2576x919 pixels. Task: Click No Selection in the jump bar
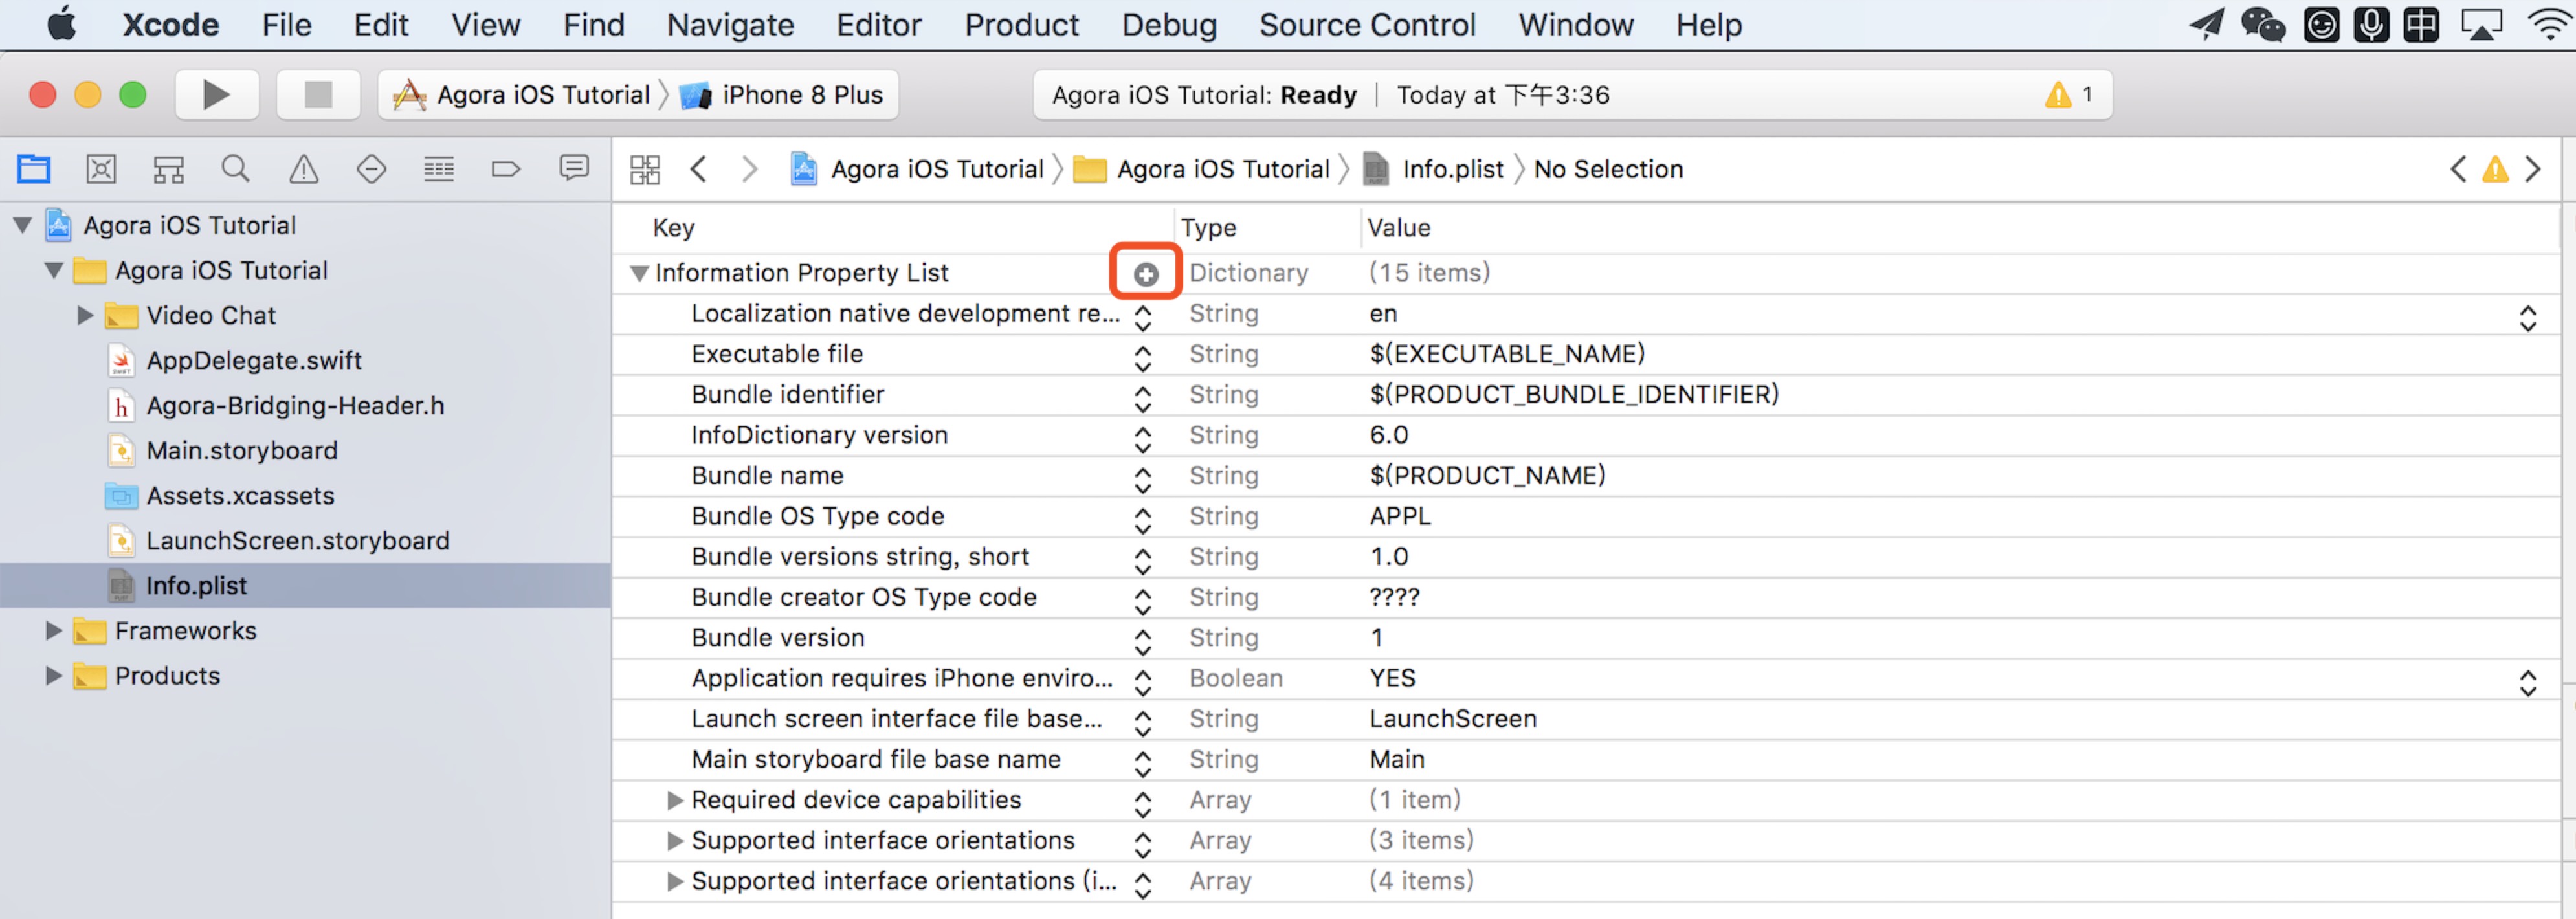pos(1608,169)
